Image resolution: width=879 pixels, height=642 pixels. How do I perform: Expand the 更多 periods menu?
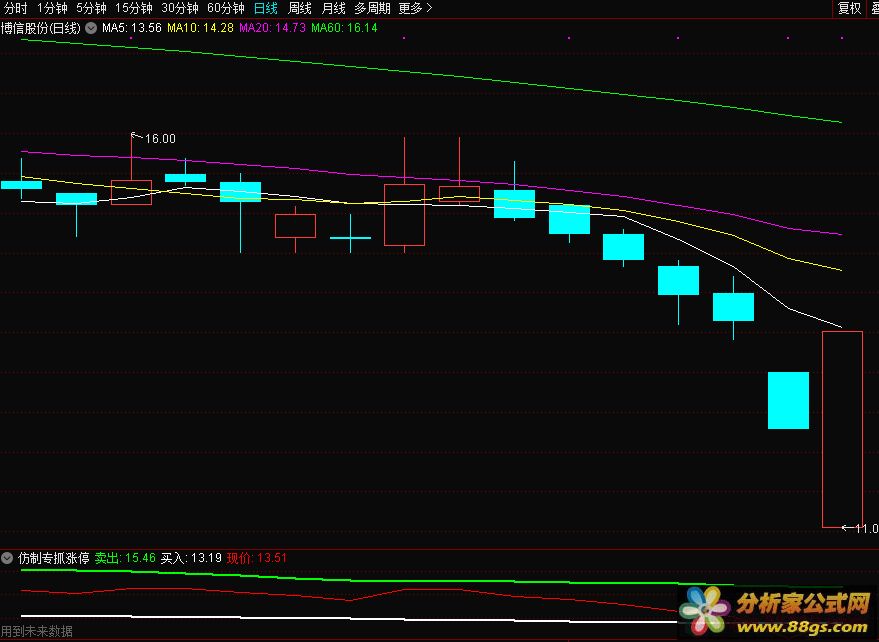(x=415, y=8)
